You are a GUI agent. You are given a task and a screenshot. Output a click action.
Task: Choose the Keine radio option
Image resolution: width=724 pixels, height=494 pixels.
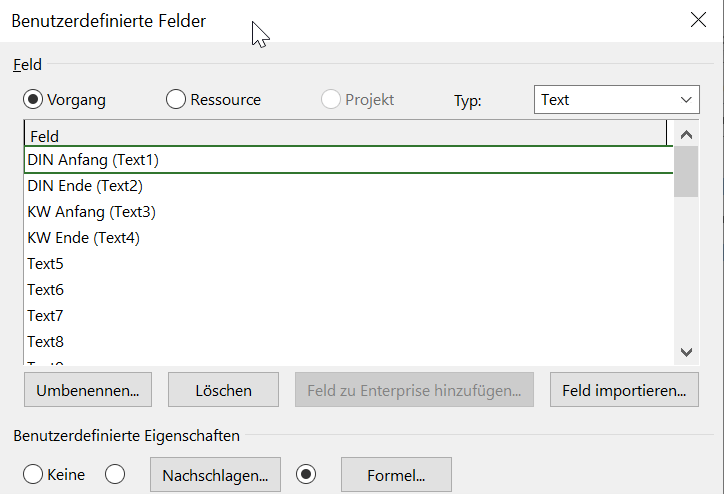(33, 474)
